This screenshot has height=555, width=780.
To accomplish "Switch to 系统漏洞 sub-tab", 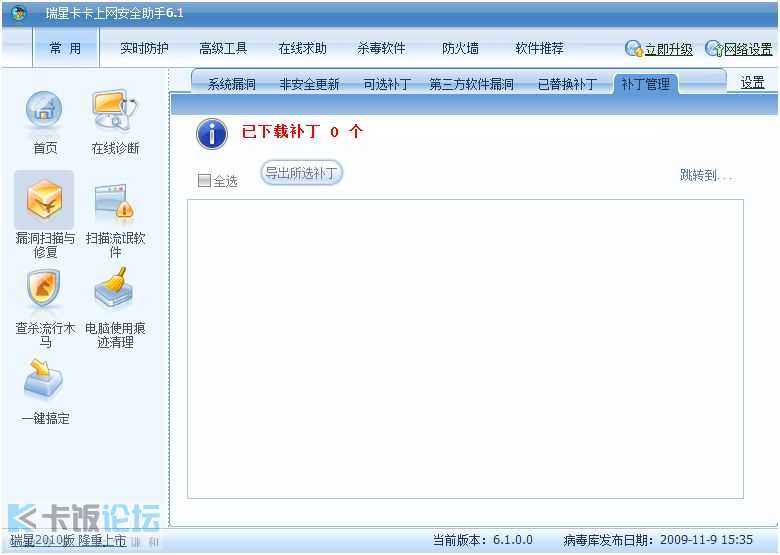I will pyautogui.click(x=232, y=84).
